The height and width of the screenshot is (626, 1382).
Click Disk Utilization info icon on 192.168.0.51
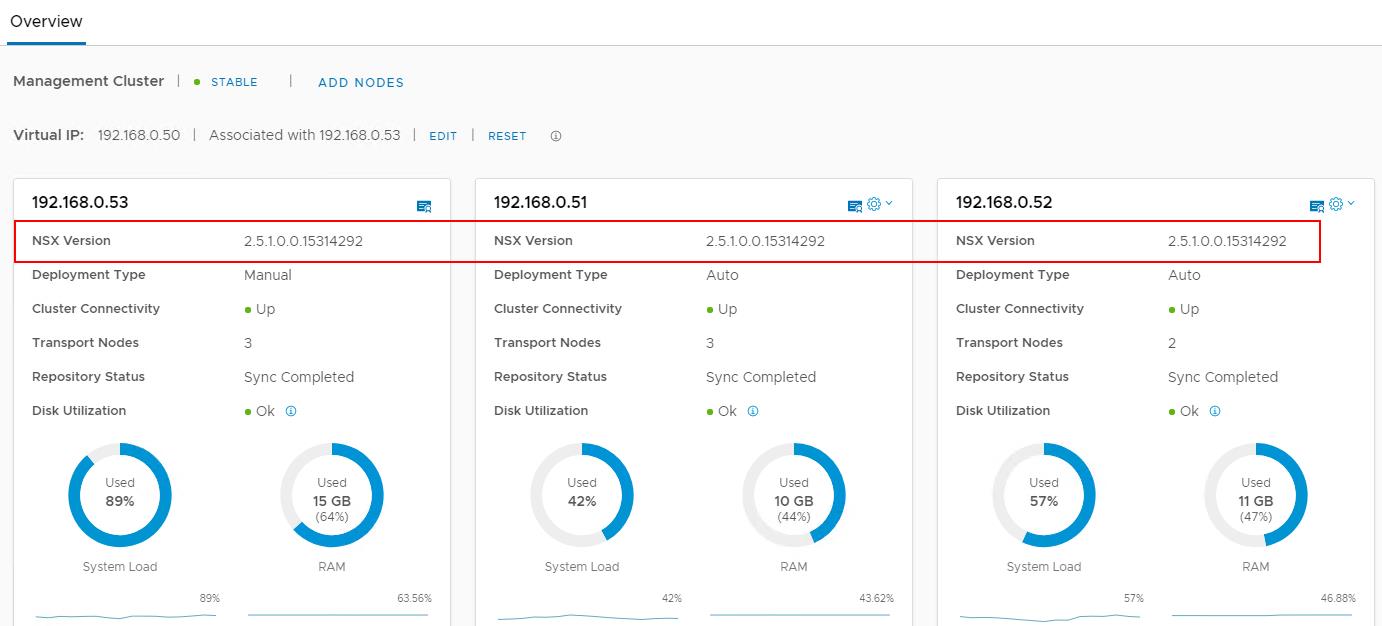tap(753, 411)
